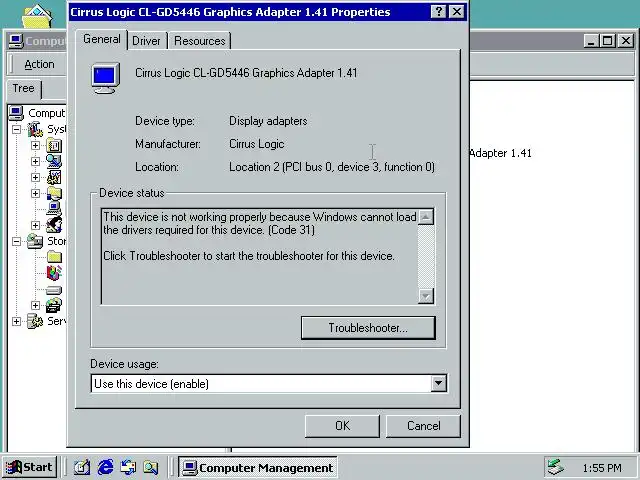Viewport: 640px width, 480px height.
Task: Switch to the General tab
Action: click(102, 39)
